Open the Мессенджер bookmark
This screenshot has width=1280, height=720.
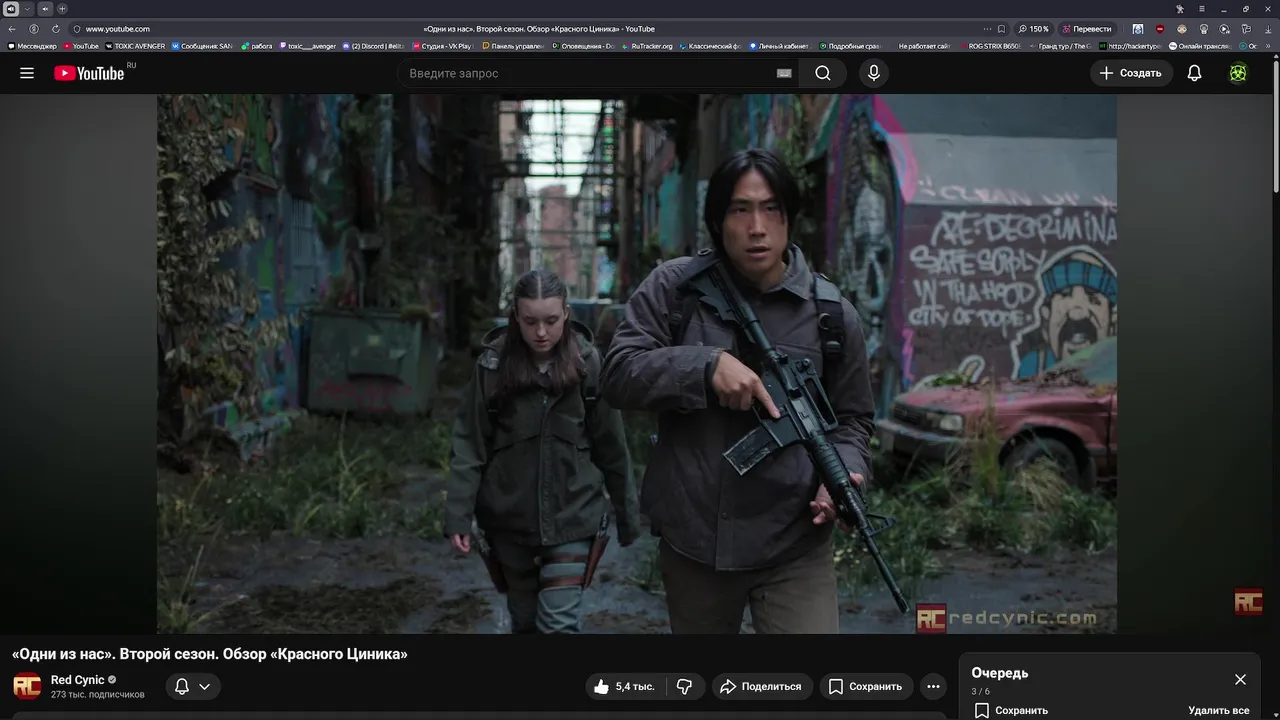(32, 46)
